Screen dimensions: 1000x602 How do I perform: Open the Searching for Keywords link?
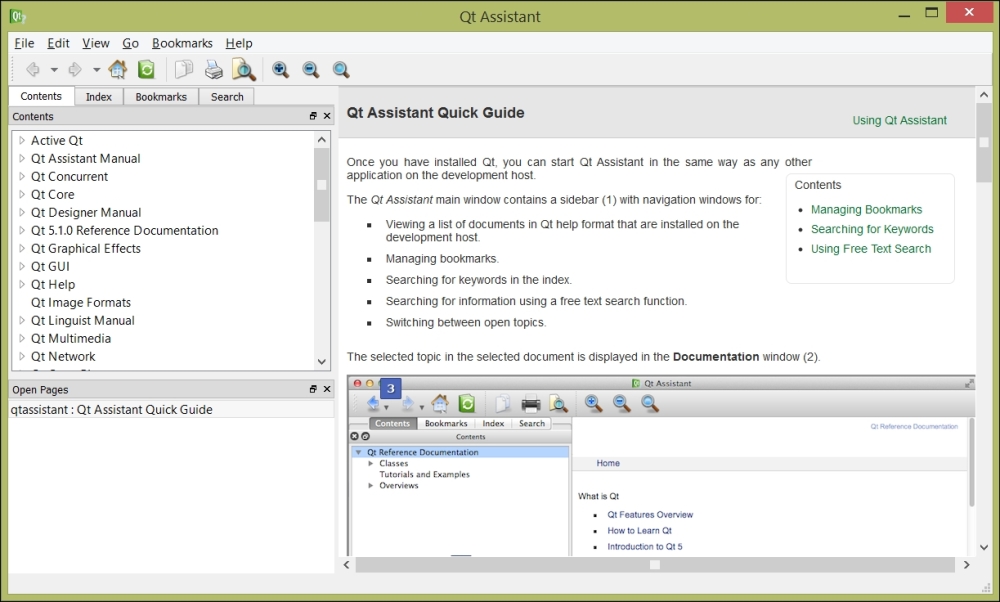[872, 229]
